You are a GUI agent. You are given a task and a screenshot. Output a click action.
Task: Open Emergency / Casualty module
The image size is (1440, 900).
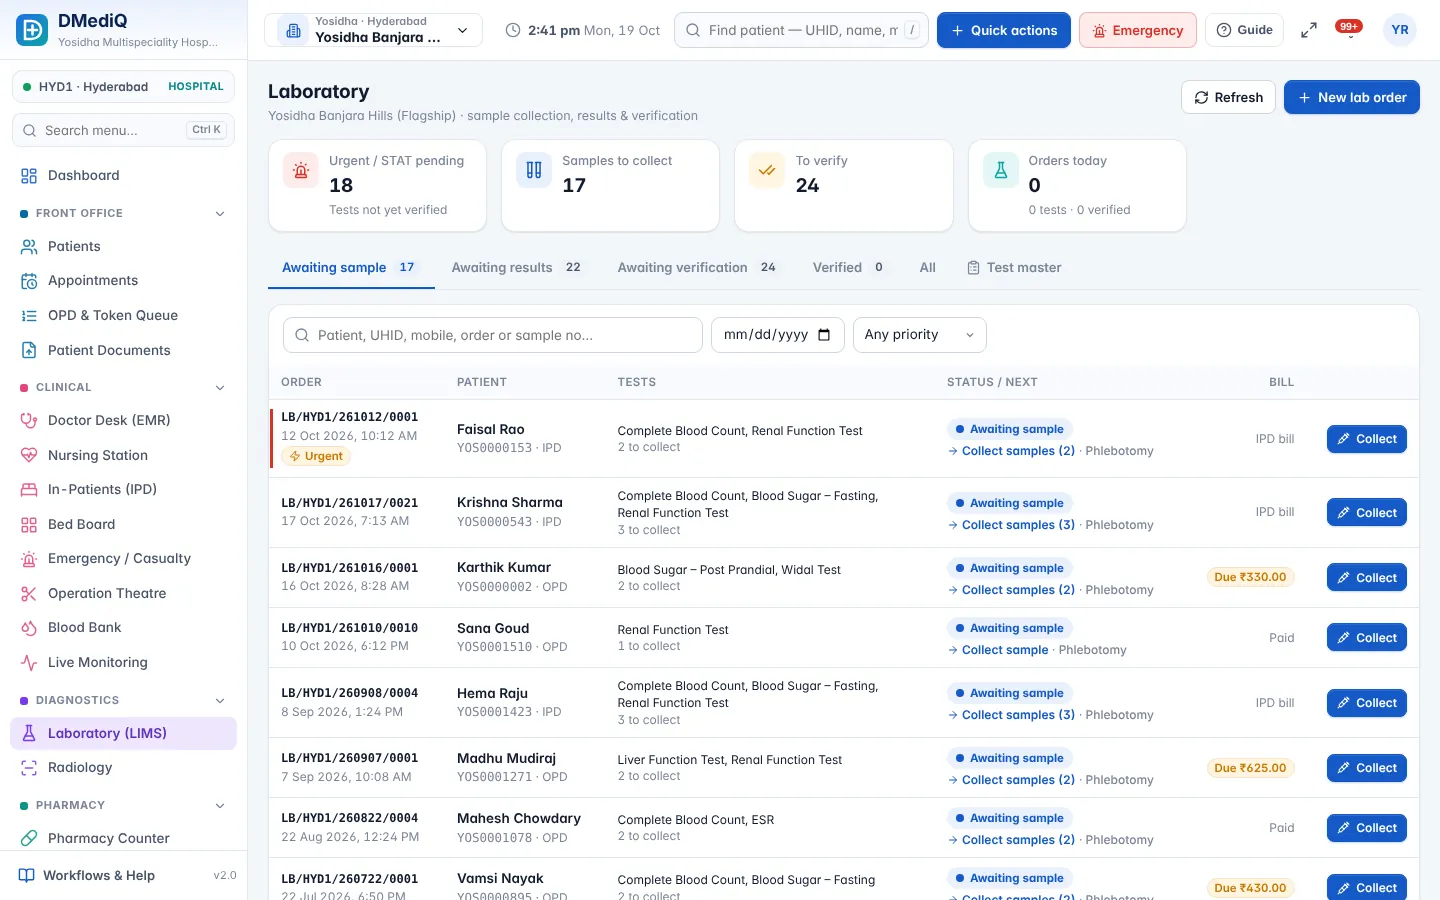coord(123,558)
